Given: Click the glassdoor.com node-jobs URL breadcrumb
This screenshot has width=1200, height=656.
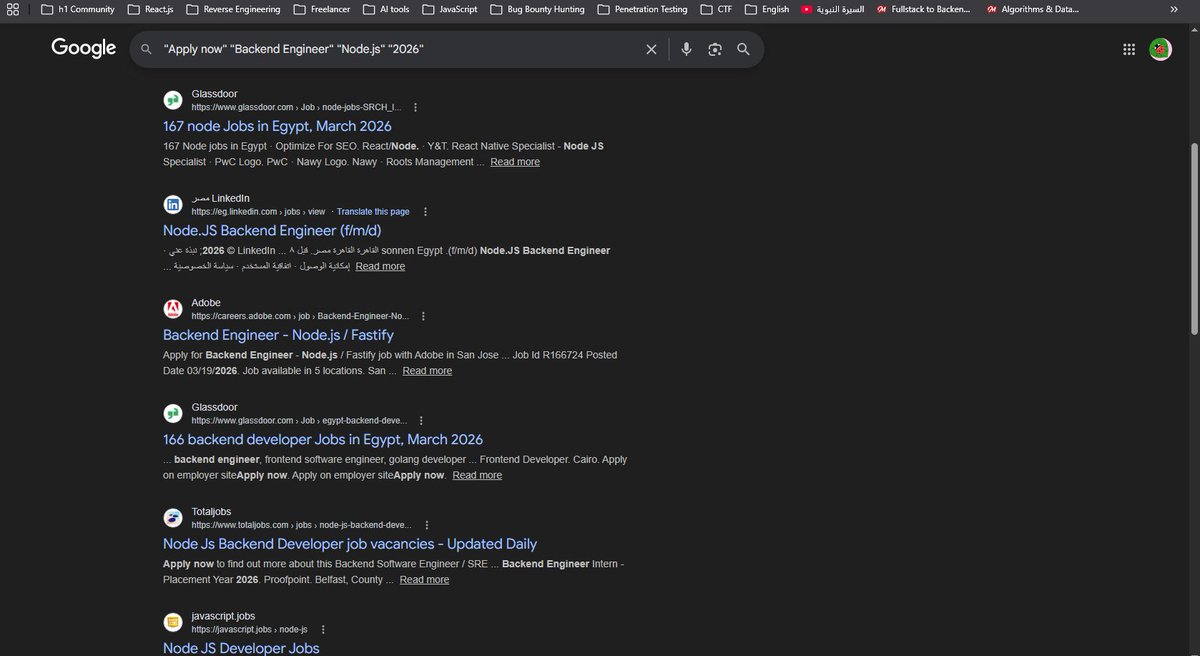Looking at the screenshot, I should pyautogui.click(x=296, y=107).
